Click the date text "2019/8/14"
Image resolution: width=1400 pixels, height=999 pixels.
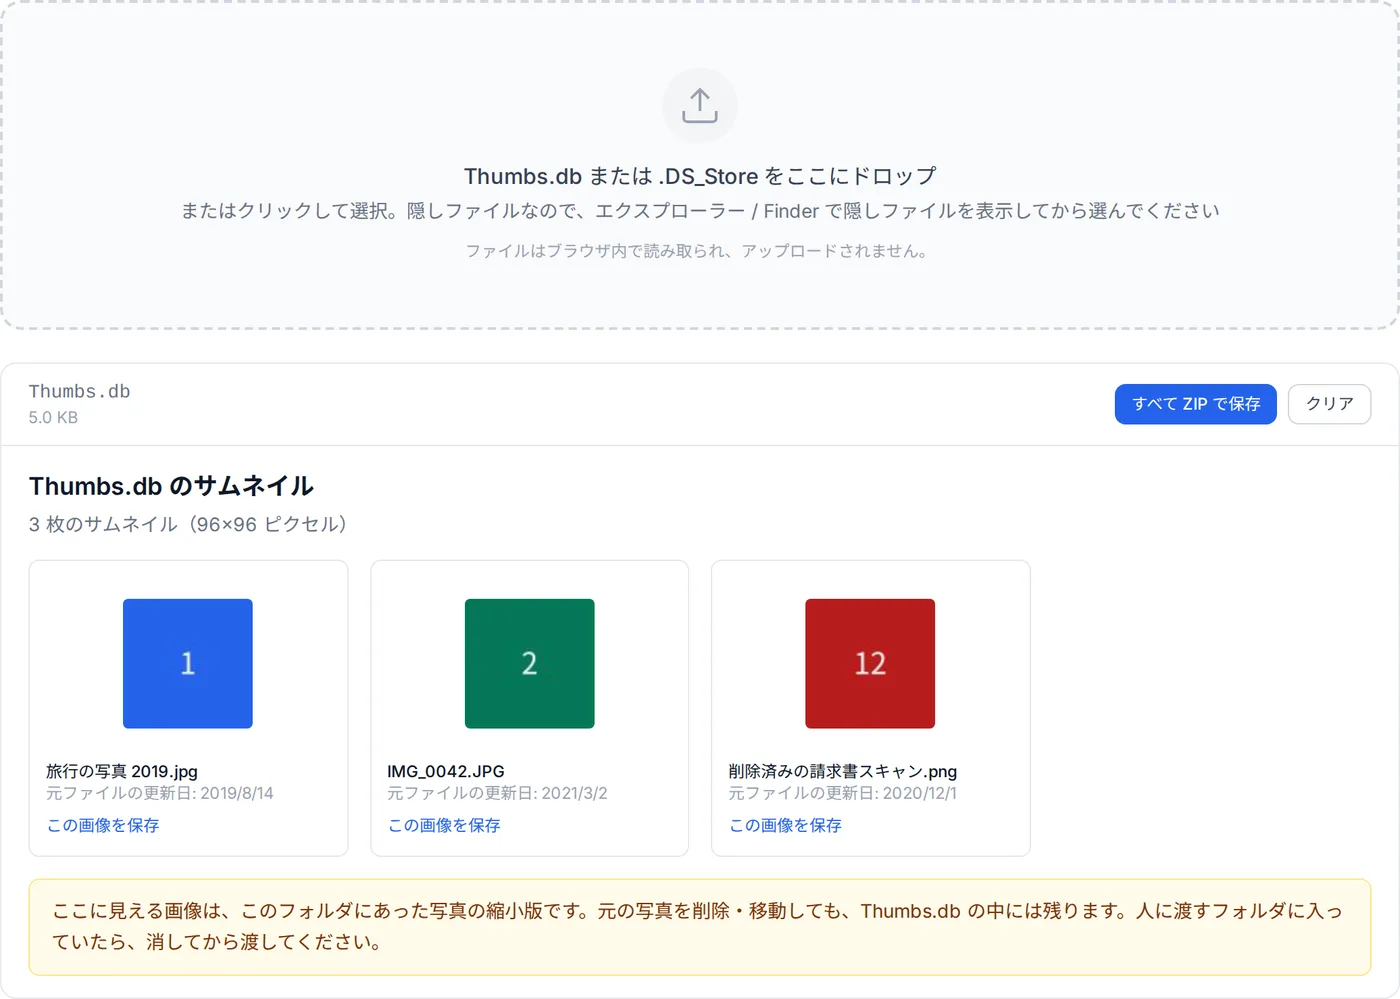click(237, 793)
